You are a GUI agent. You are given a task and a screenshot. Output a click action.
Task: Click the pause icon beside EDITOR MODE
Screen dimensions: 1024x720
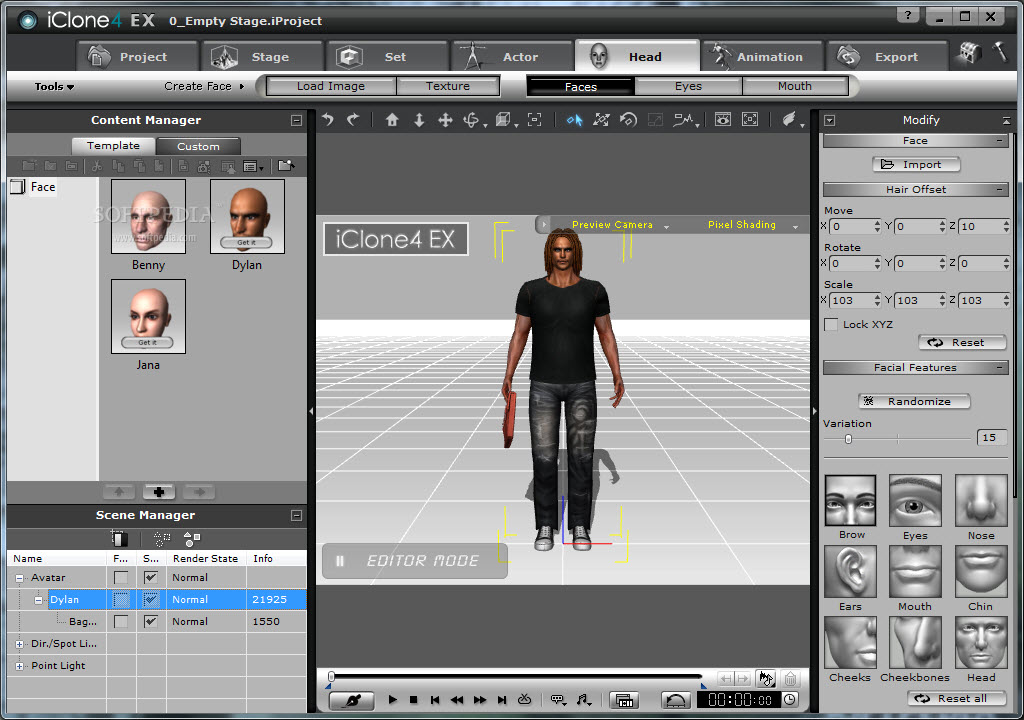click(340, 561)
